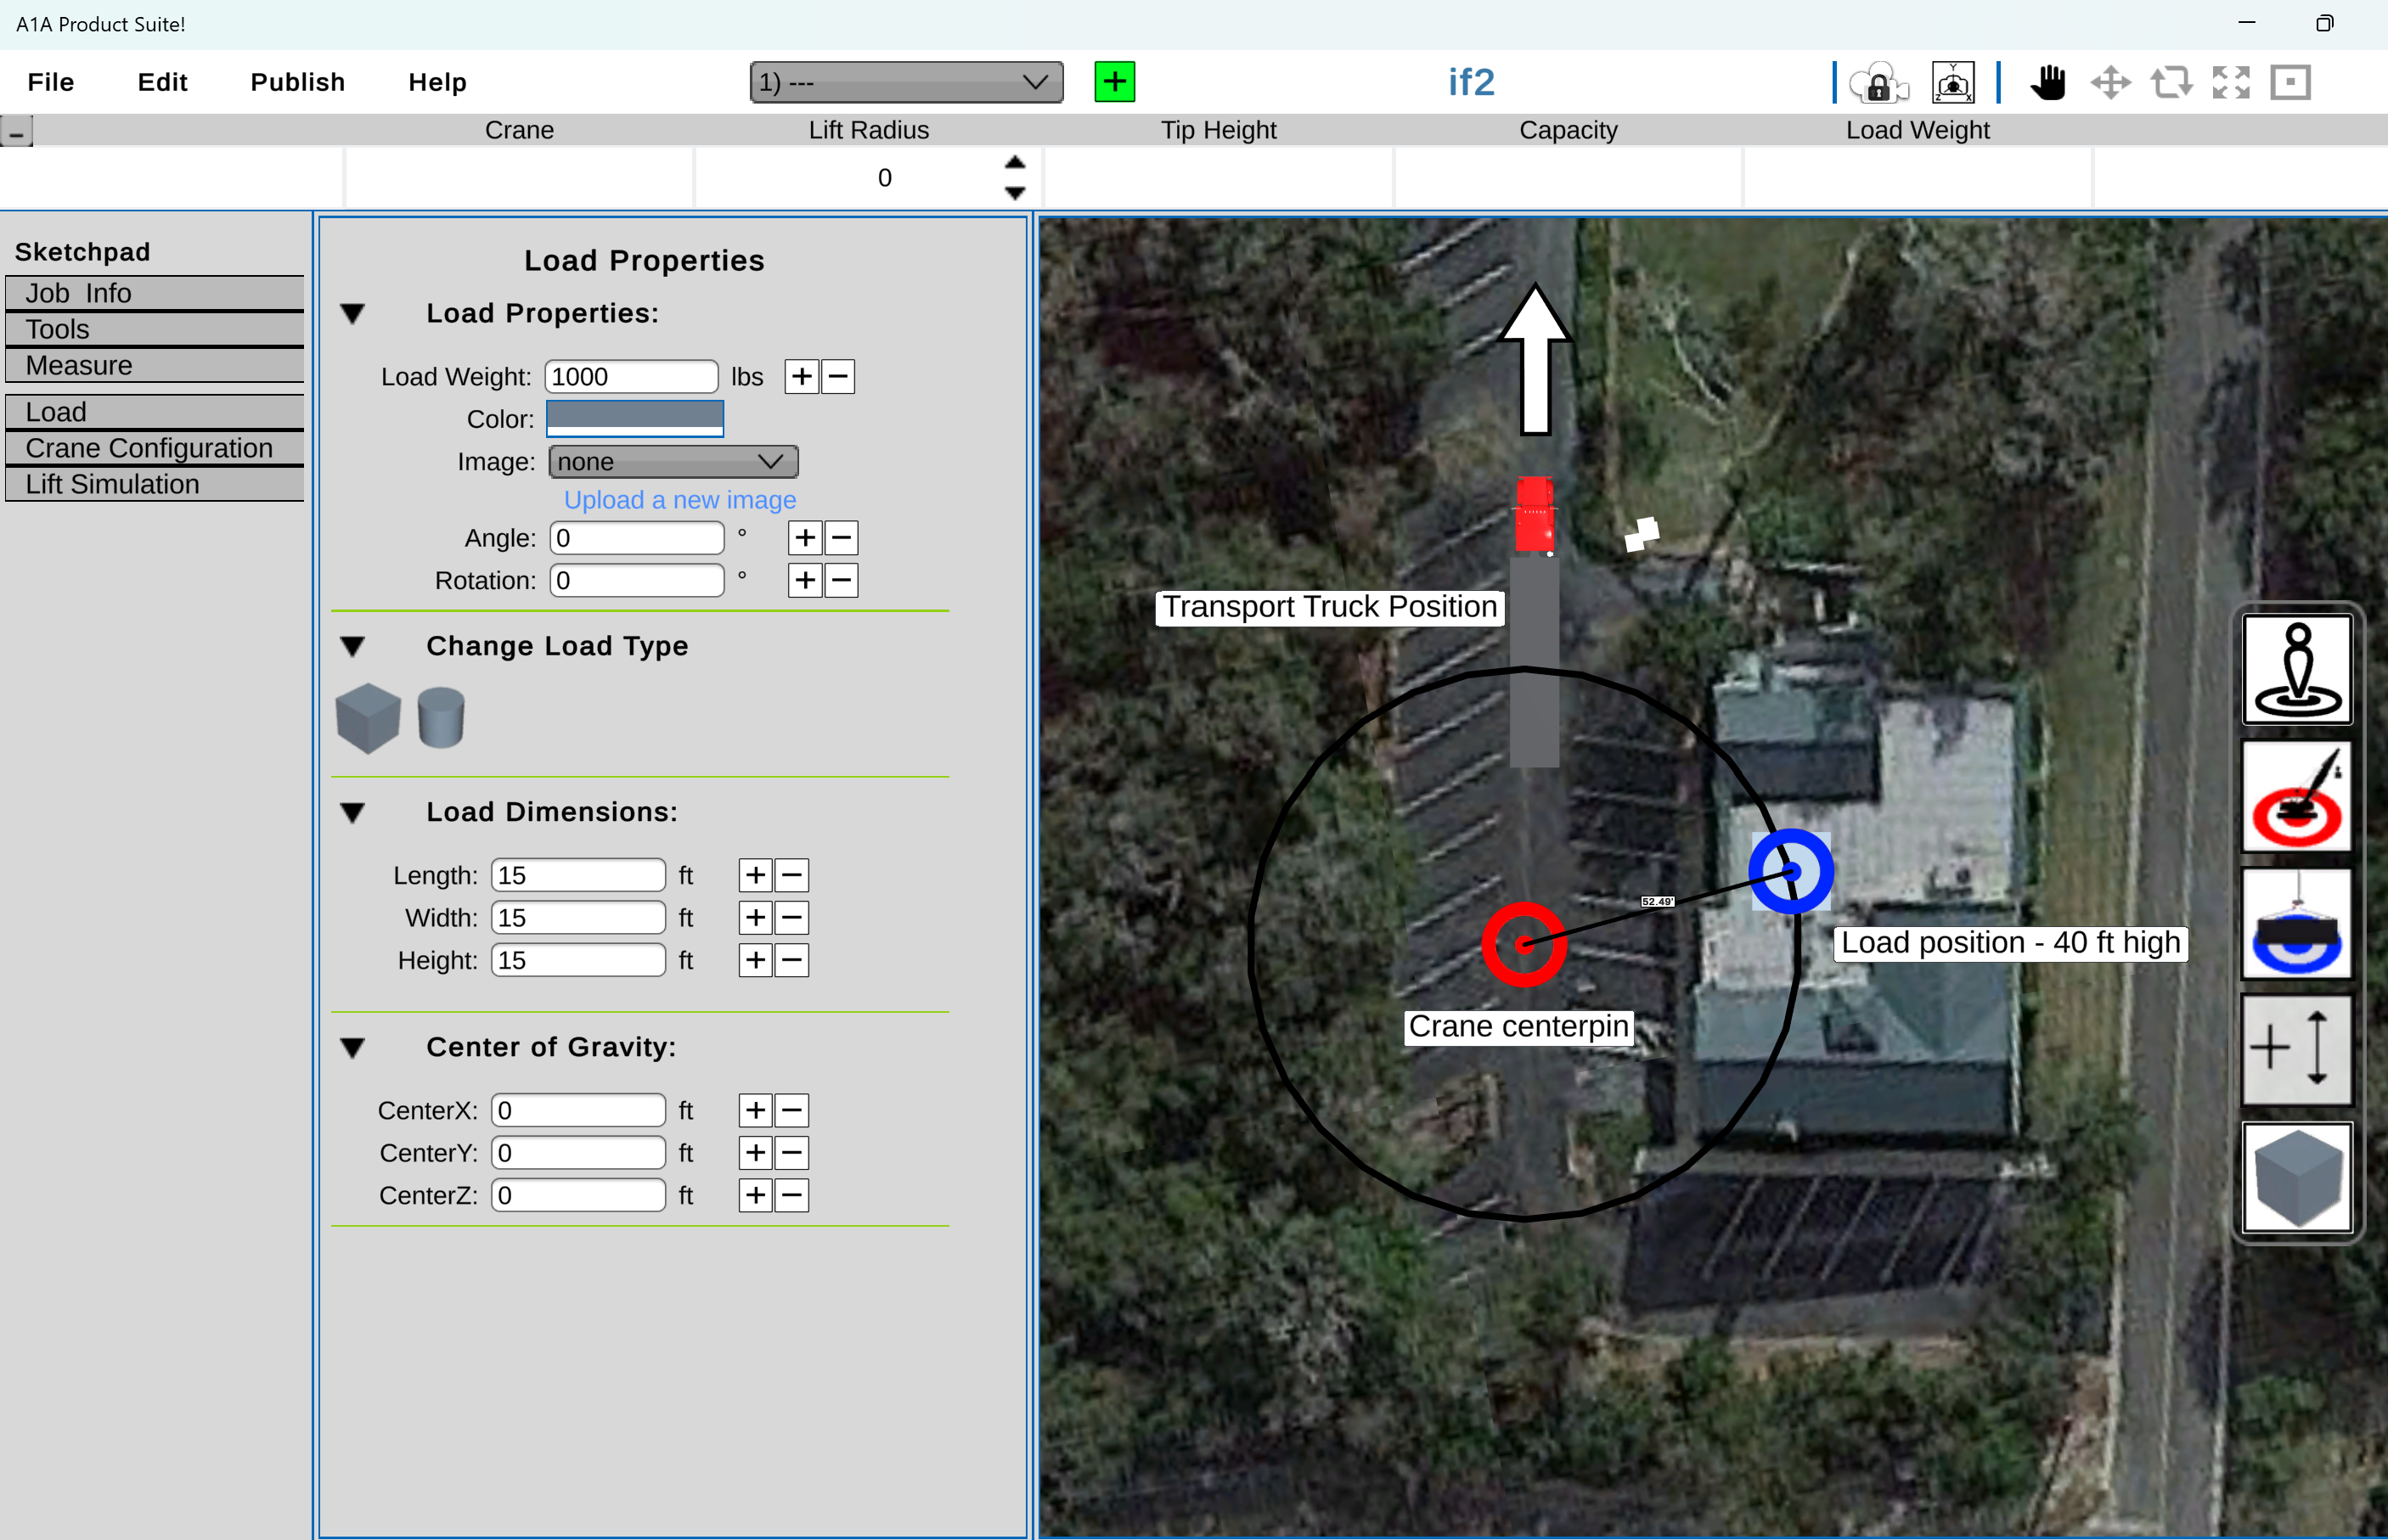2388x1540 pixels.
Task: Open the Job Info sketchpad tab
Action: (x=155, y=293)
